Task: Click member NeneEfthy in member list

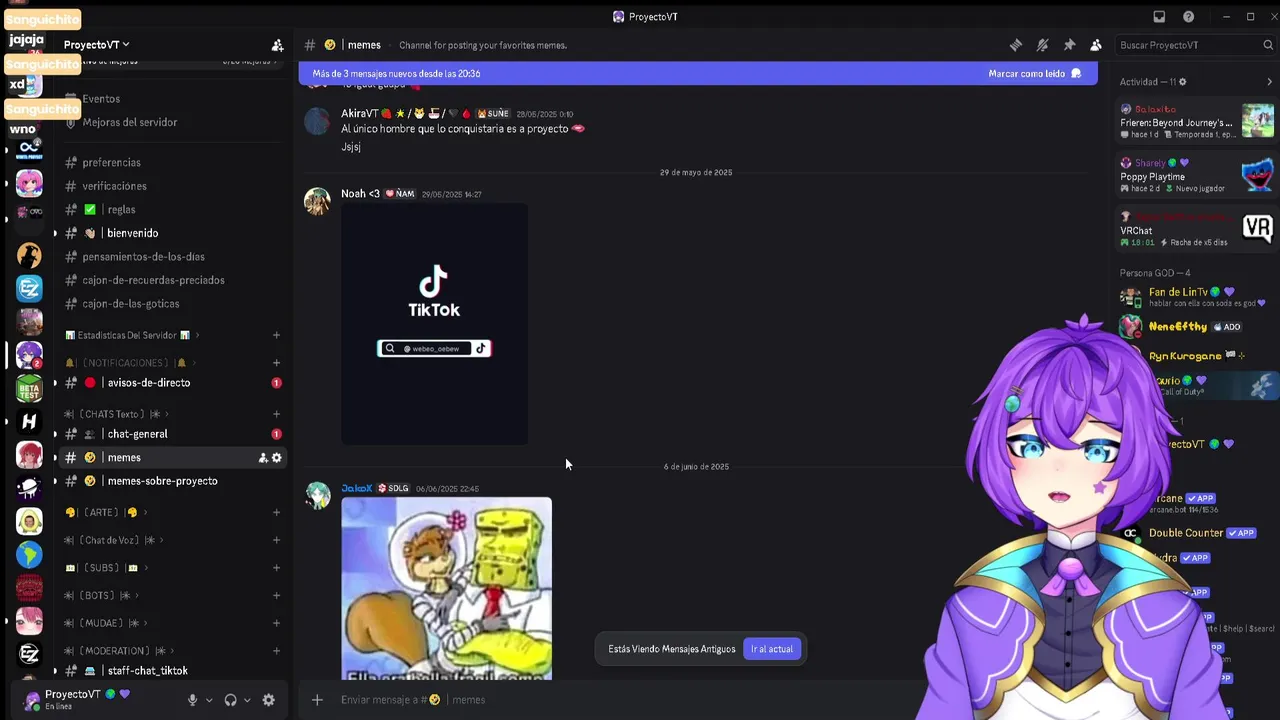Action: click(1178, 327)
